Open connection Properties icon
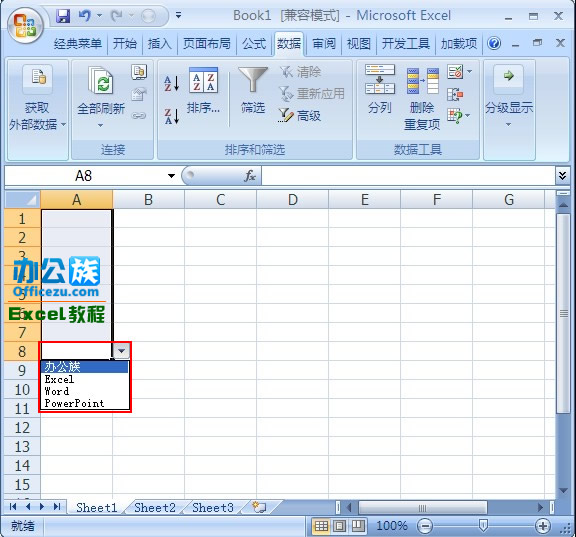This screenshot has width=576, height=537. [x=138, y=94]
